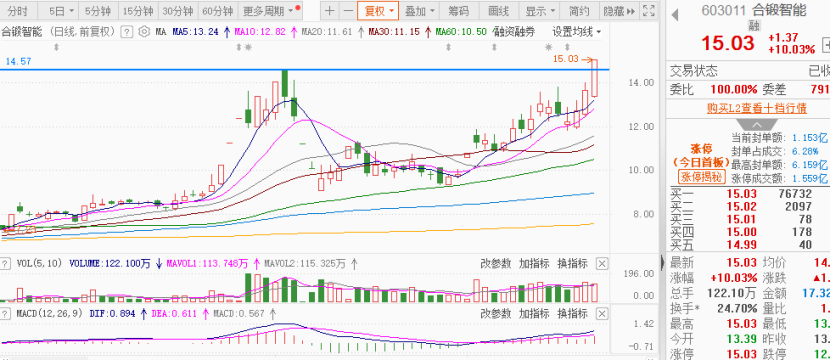The height and width of the screenshot is (360, 830).
Task: Open the 更多周期 dropdown
Action: (270, 11)
